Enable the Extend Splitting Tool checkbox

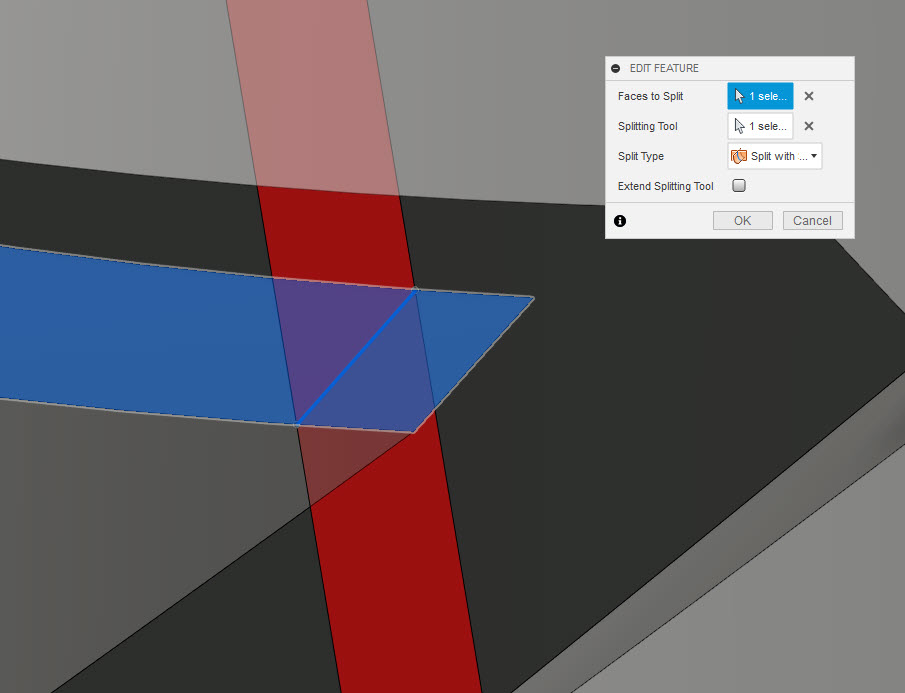tap(738, 185)
